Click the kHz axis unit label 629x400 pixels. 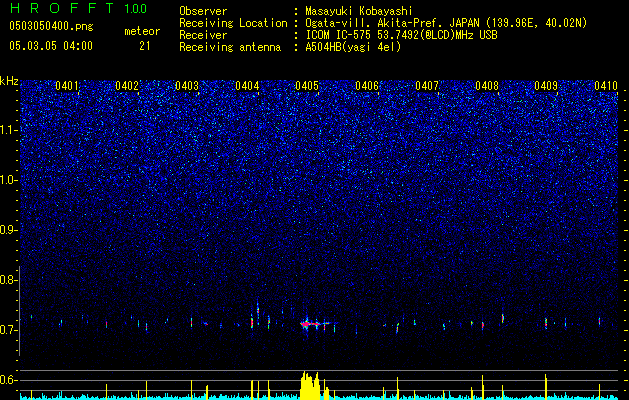point(9,81)
